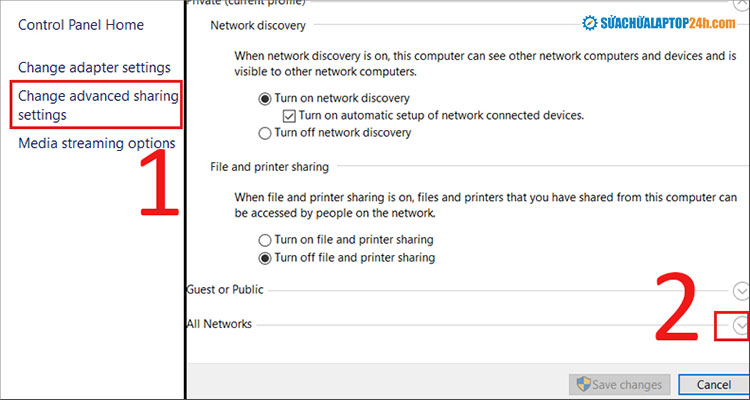Choose Turn on file and printer sharing
Screen dimensions: 750x400
pos(265,240)
